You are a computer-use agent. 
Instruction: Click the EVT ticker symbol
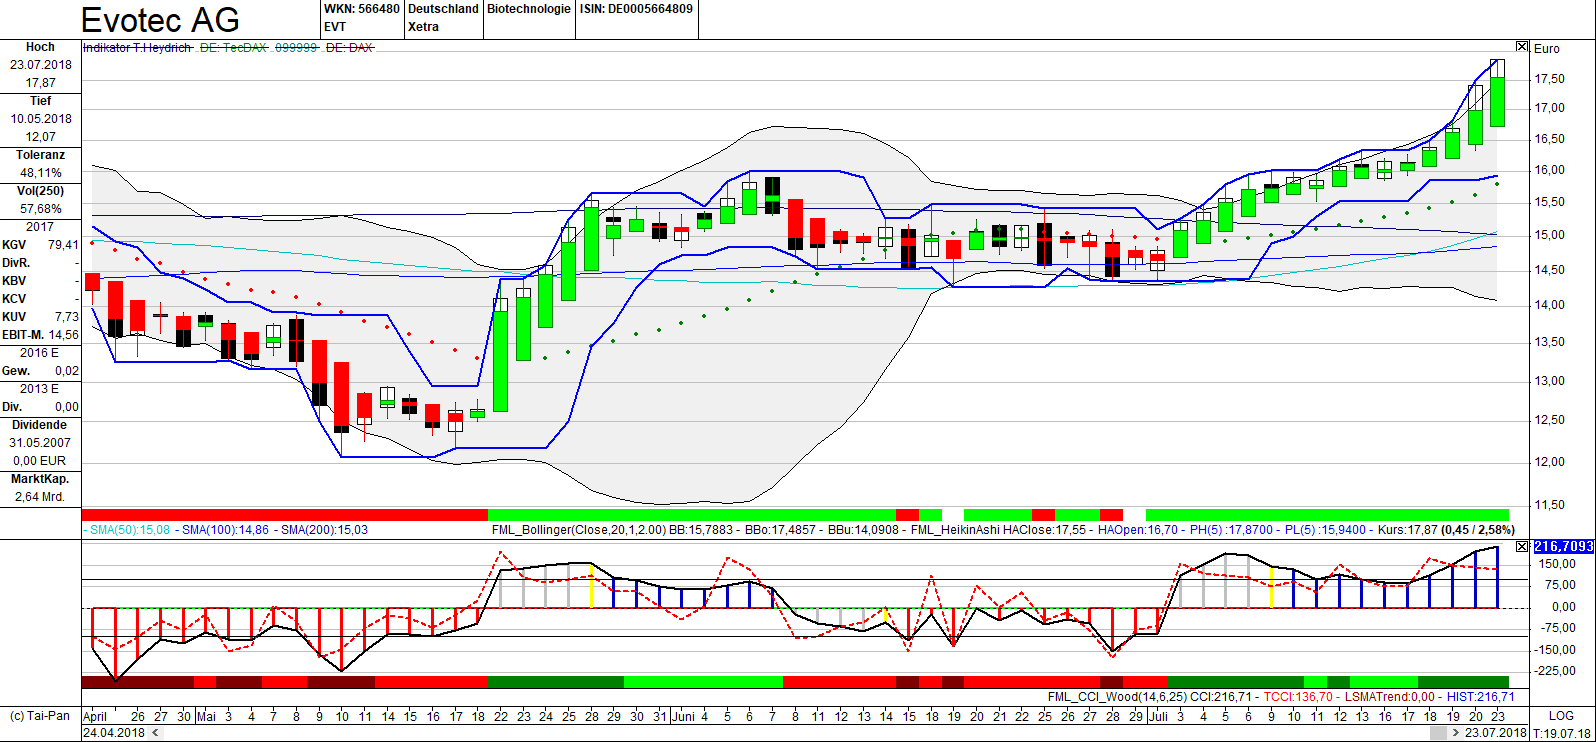tap(335, 27)
